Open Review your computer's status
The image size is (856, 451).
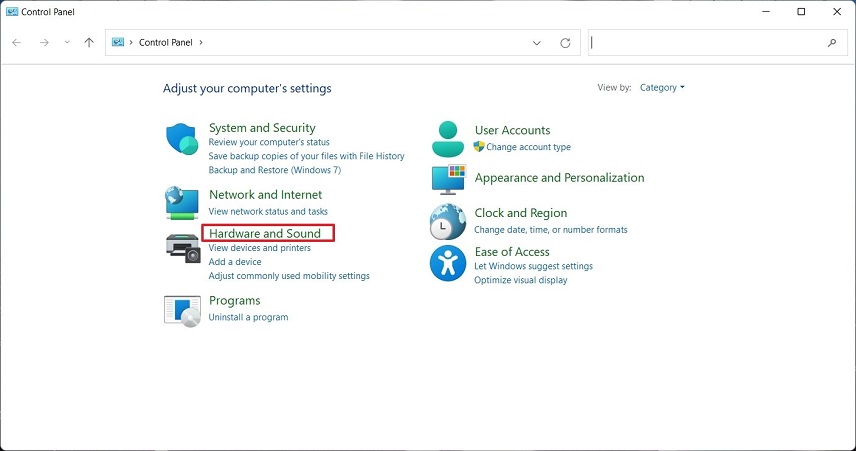pyautogui.click(x=269, y=142)
